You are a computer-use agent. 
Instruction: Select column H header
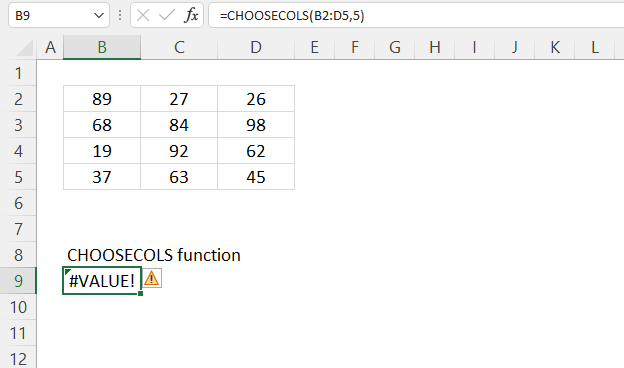(x=435, y=48)
